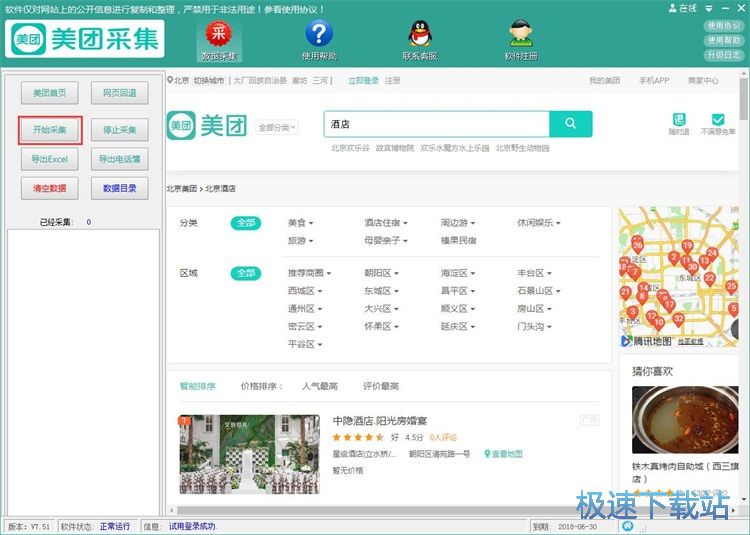The image size is (750, 535).
Task: Expand the 美食 category dropdown
Action: pos(301,223)
